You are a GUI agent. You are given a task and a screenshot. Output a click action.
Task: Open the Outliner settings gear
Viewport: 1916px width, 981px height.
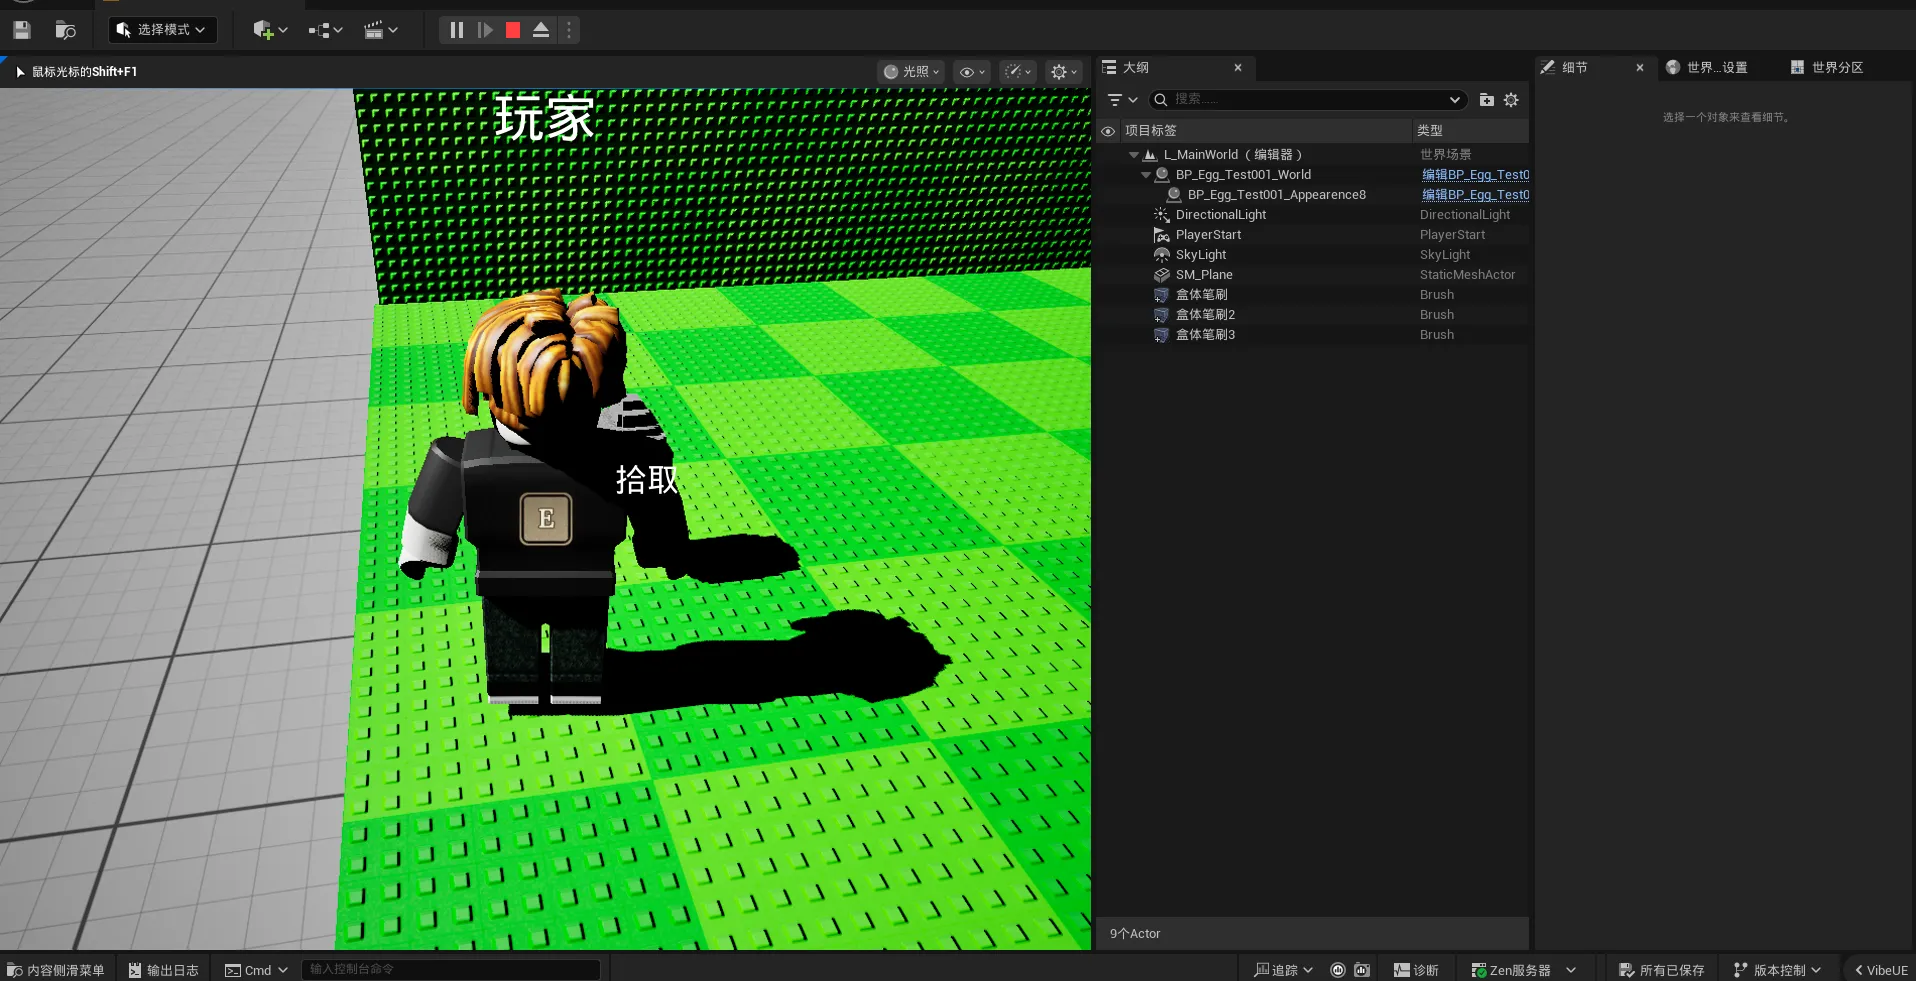[x=1511, y=100]
